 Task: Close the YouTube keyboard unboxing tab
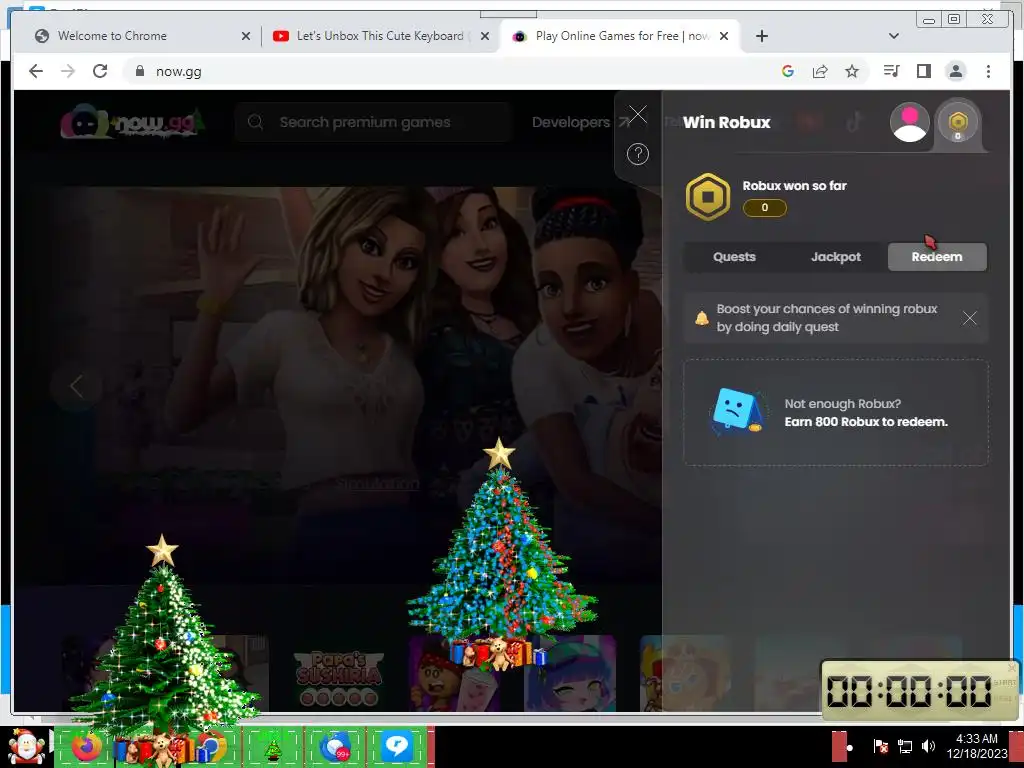point(485,36)
